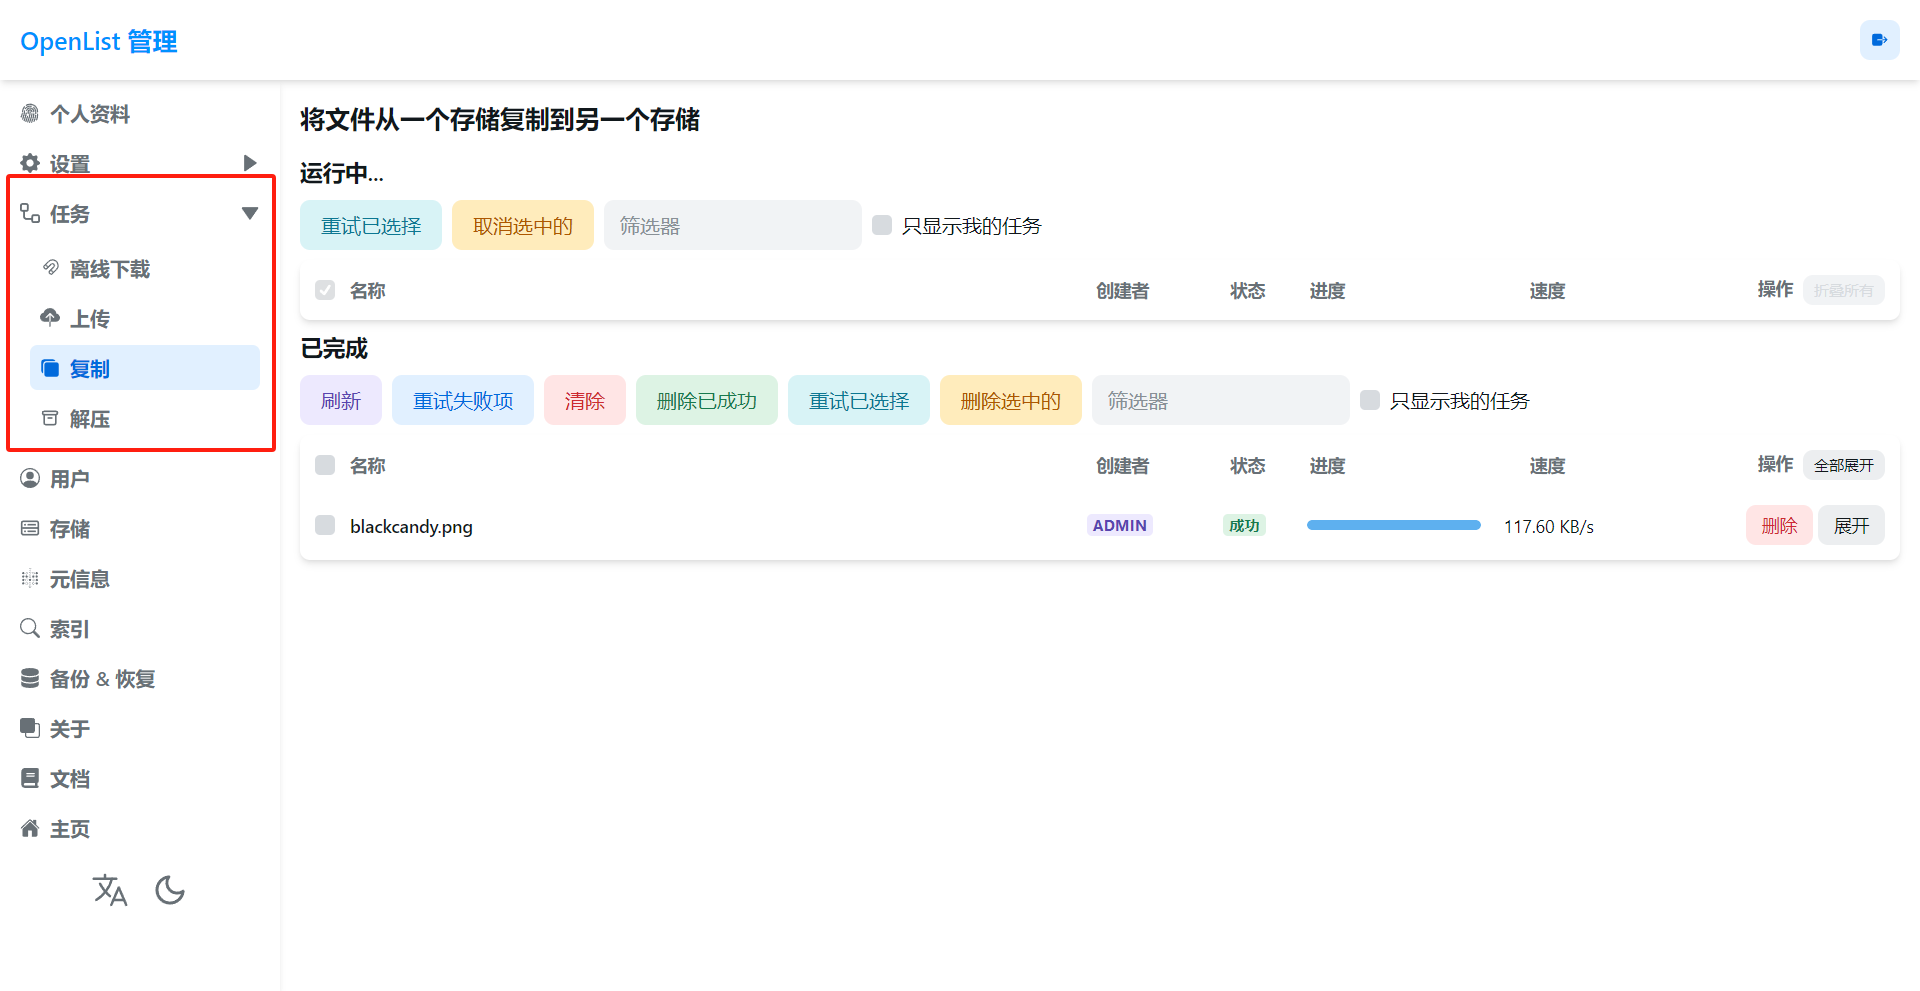1920x991 pixels.
Task: Click the book icon beside 文档
Action: pos(30,778)
